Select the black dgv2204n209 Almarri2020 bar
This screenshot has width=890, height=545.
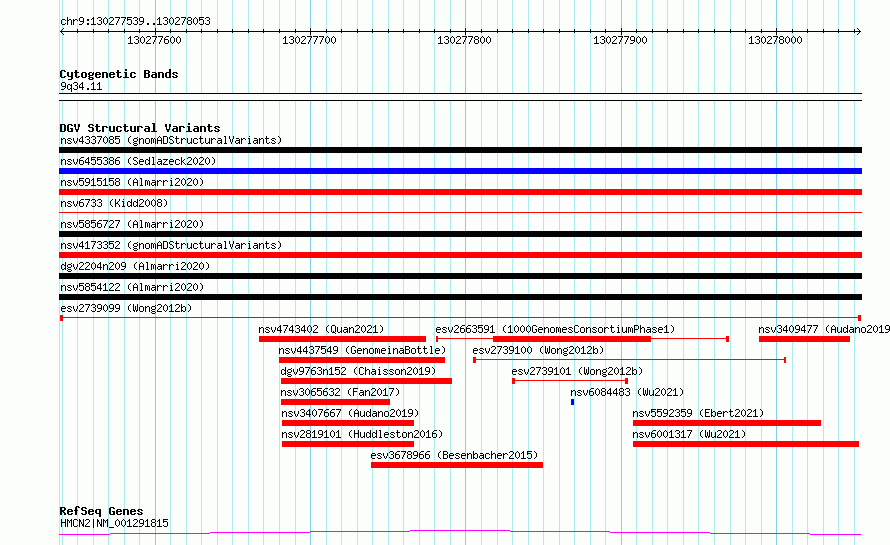click(460, 276)
